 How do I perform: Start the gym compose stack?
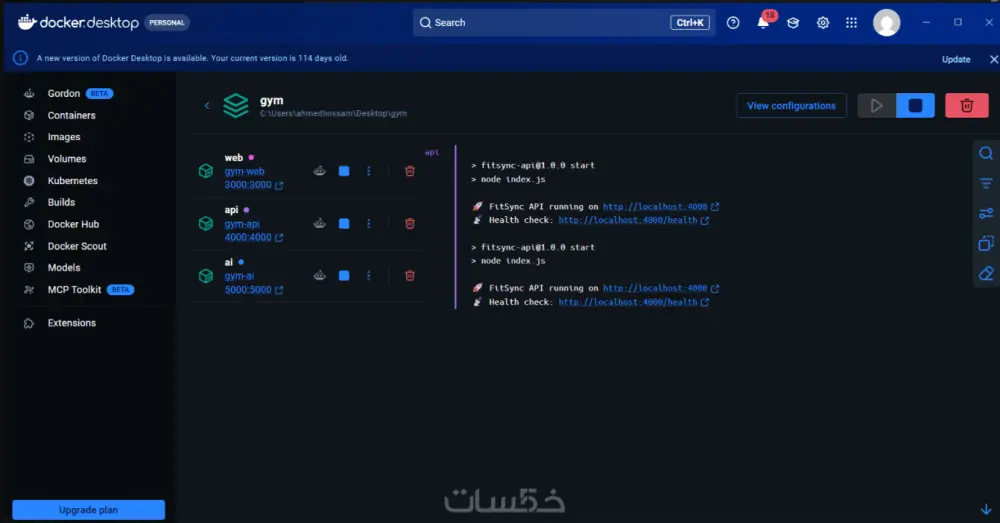pyautogui.click(x=876, y=106)
